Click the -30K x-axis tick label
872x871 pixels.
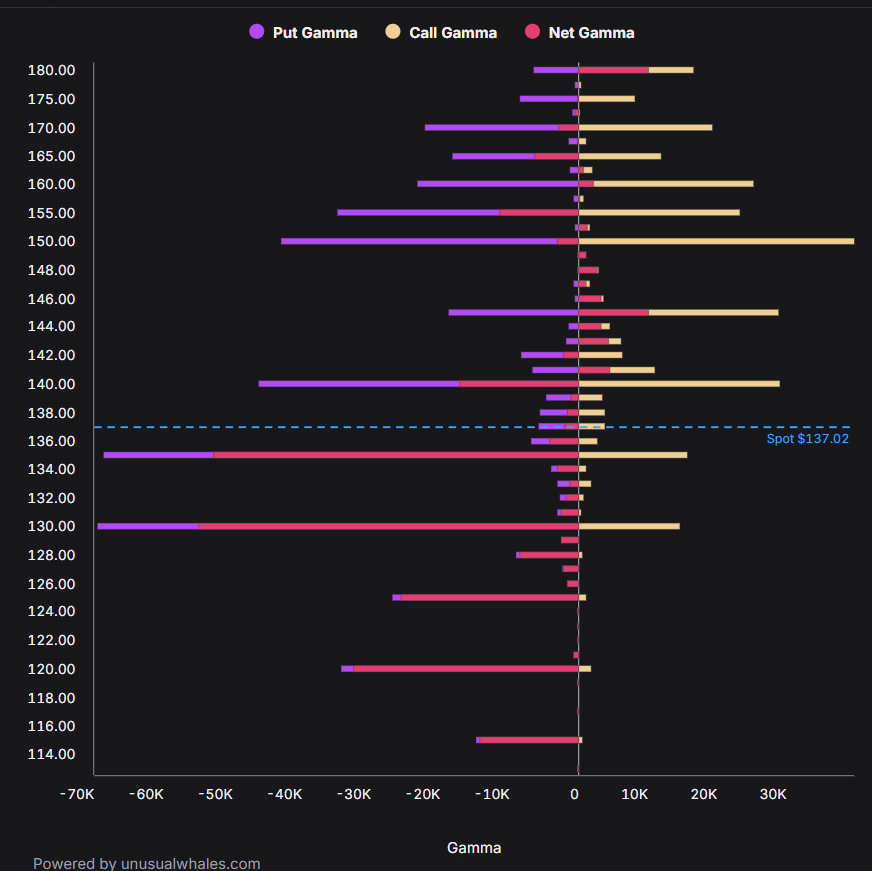click(x=354, y=794)
